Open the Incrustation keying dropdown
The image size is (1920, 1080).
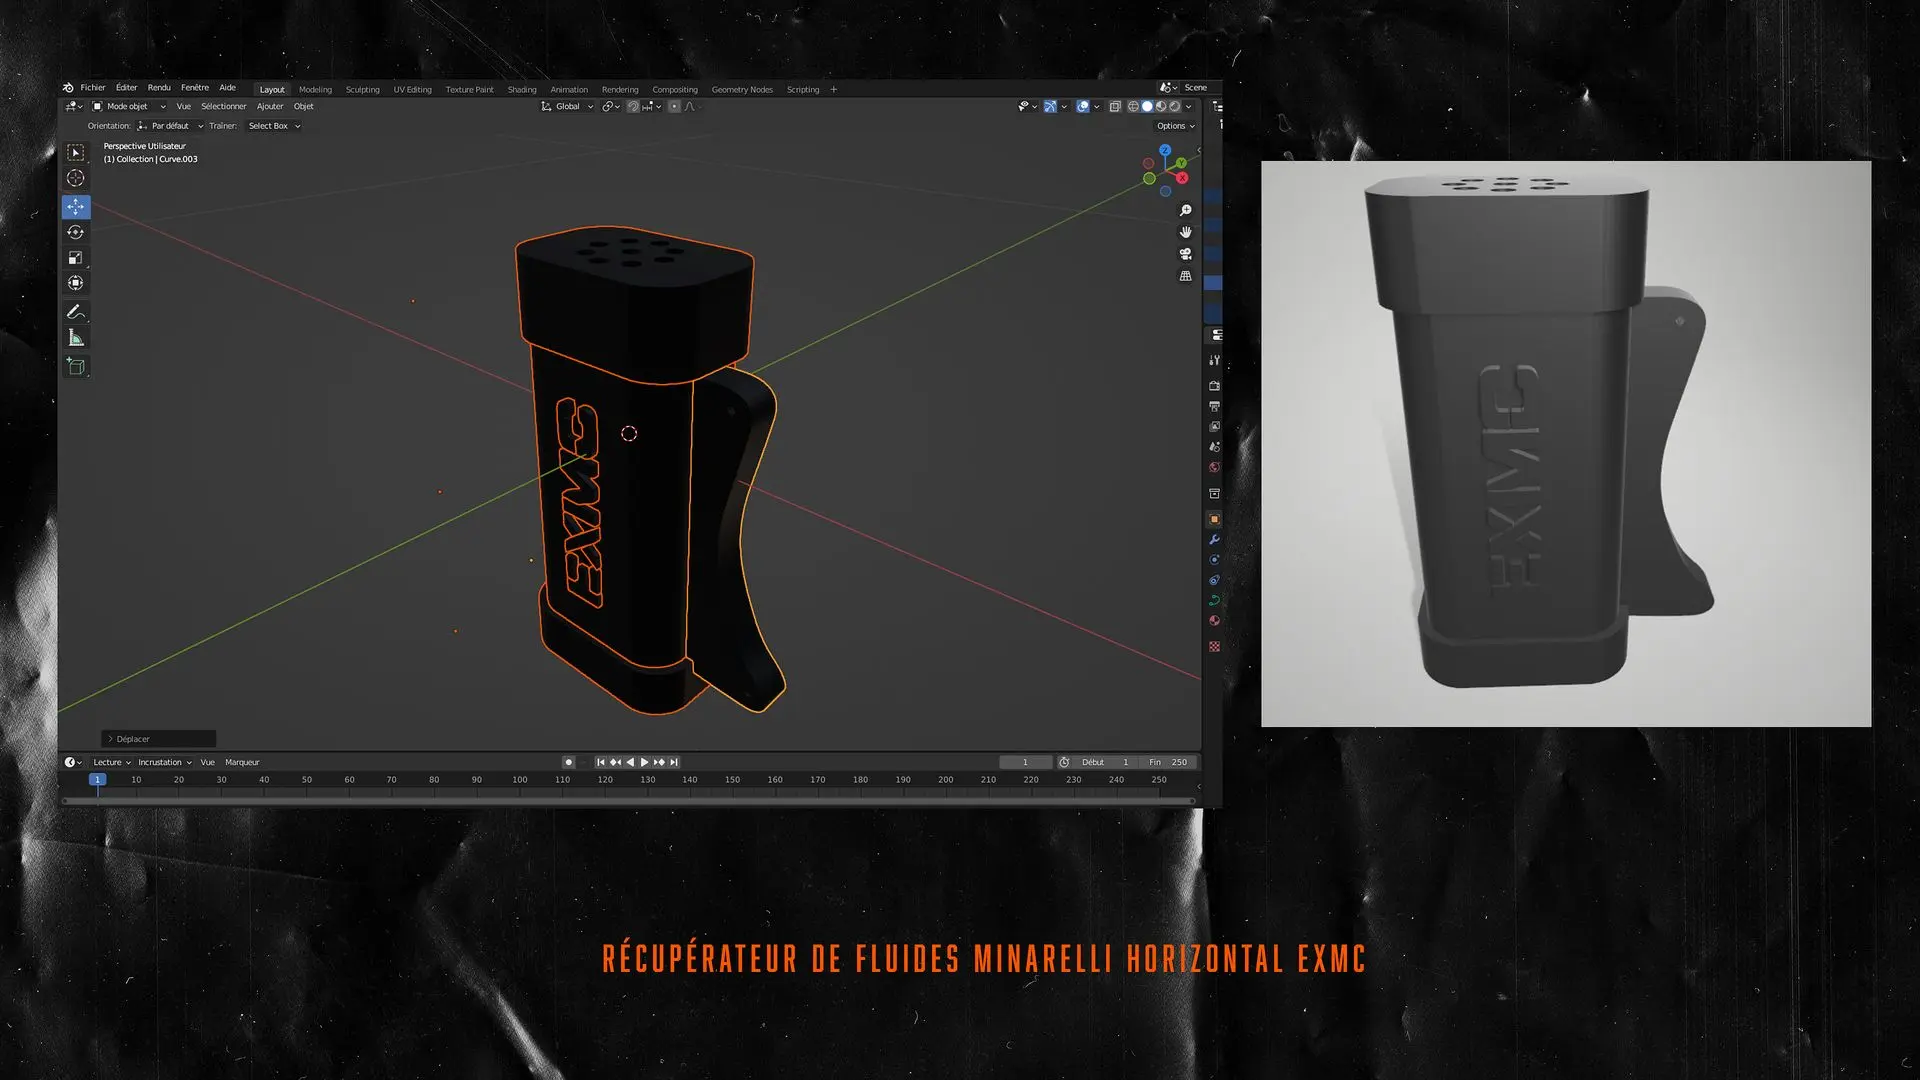(165, 762)
